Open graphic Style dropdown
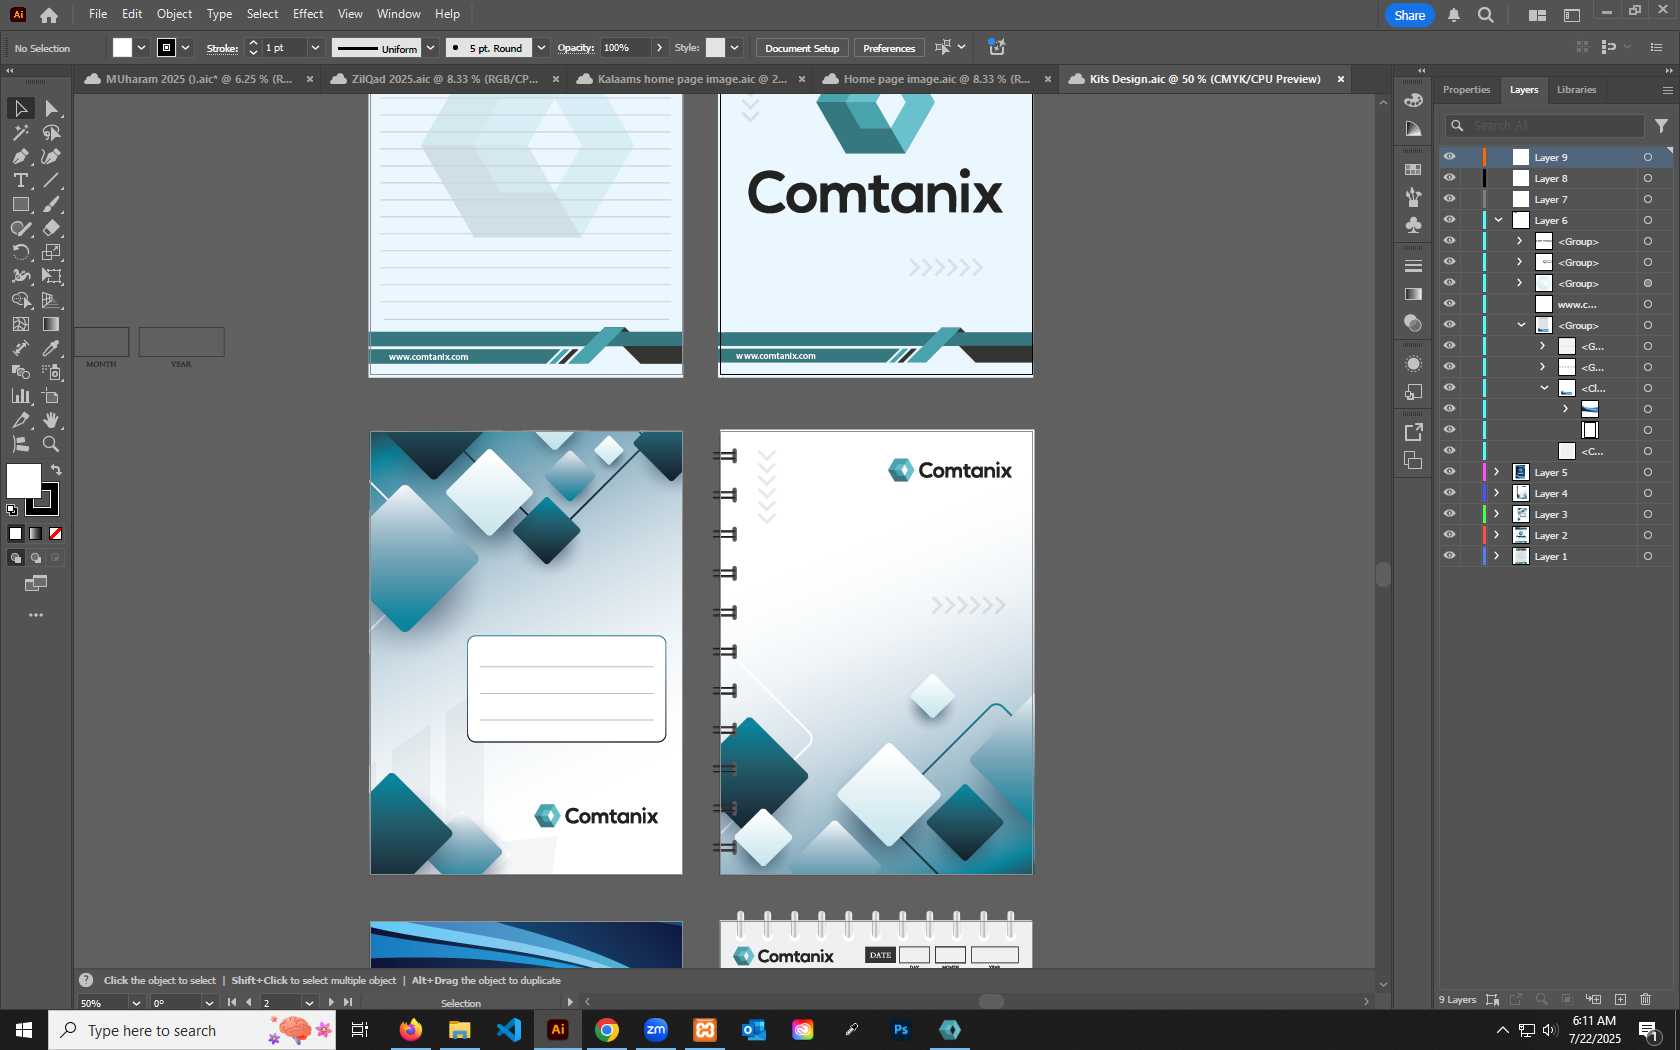Screen dimensions: 1680x1050 click(735, 48)
